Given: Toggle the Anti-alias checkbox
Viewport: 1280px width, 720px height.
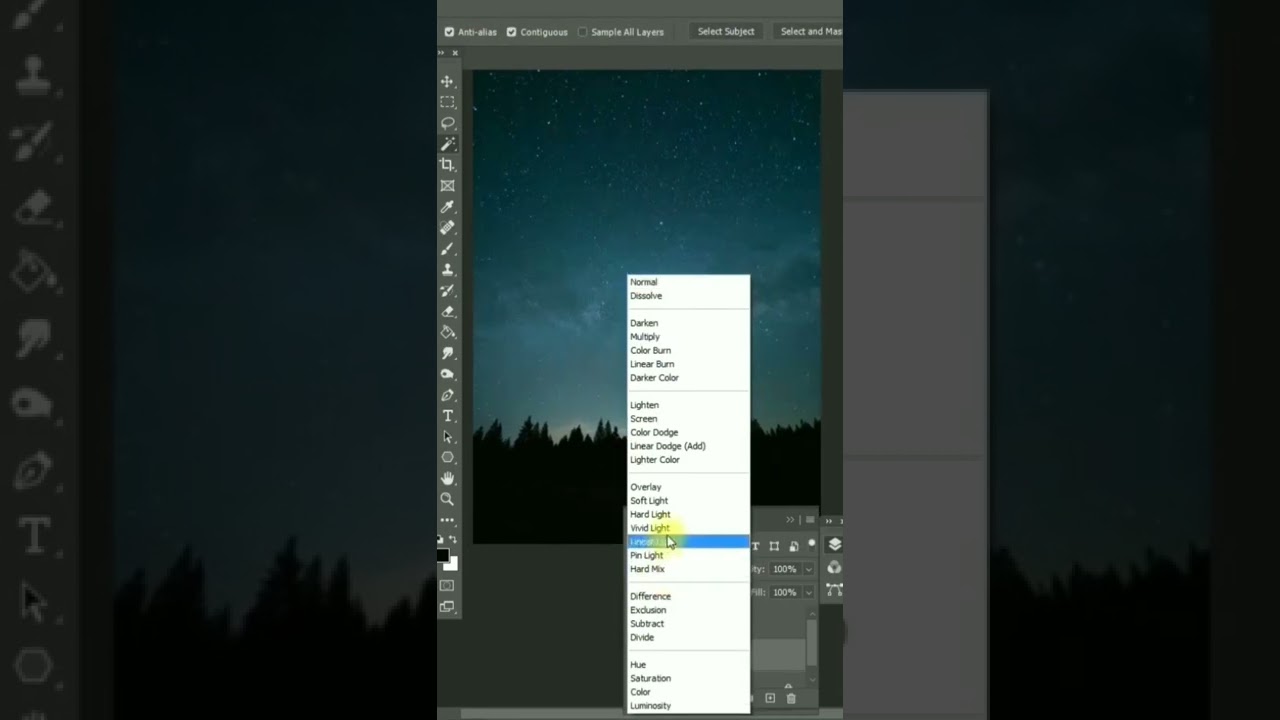Looking at the screenshot, I should tap(449, 32).
